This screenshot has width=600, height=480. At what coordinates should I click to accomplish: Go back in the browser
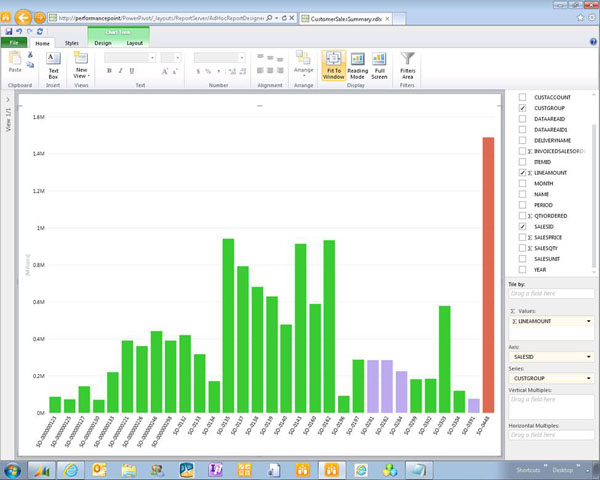pyautogui.click(x=23, y=18)
